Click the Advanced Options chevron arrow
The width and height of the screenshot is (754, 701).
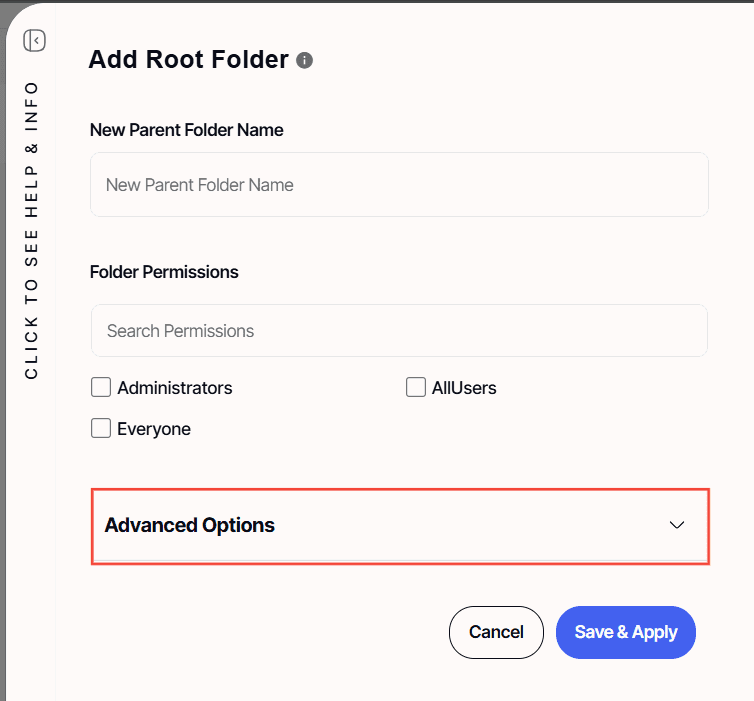(677, 525)
